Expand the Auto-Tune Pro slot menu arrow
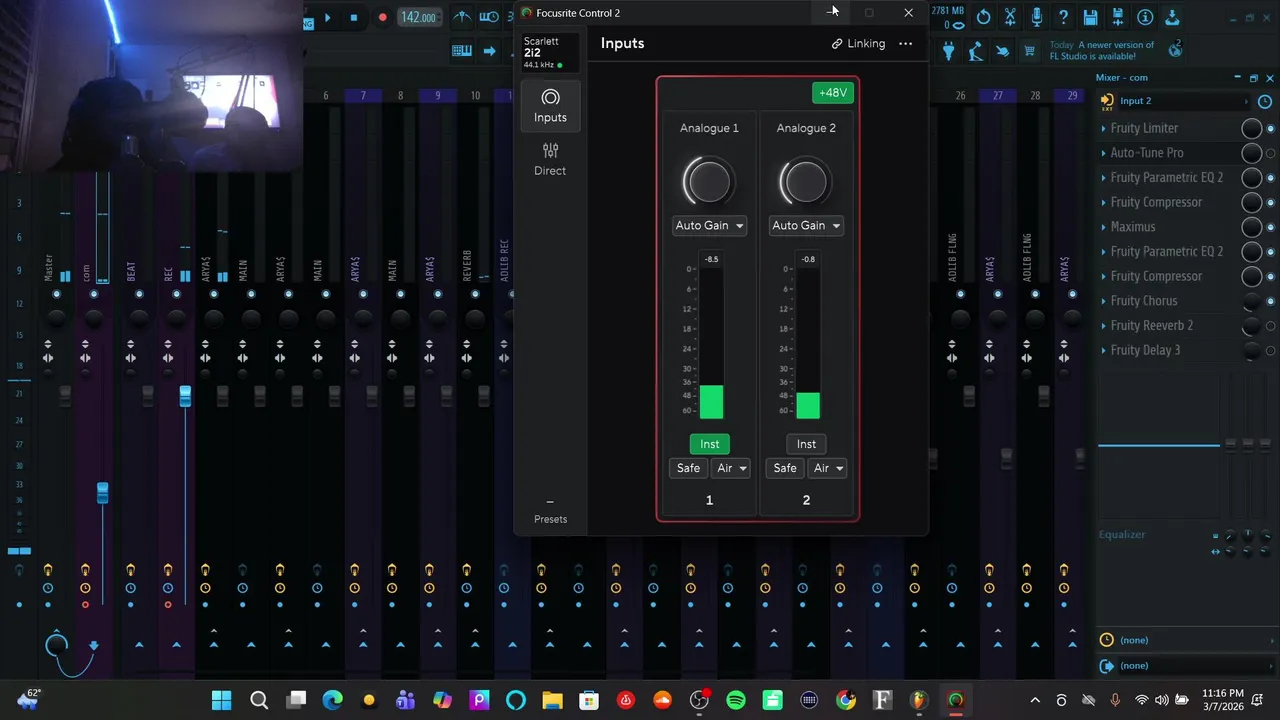Image resolution: width=1280 pixels, height=720 pixels. 1103,153
